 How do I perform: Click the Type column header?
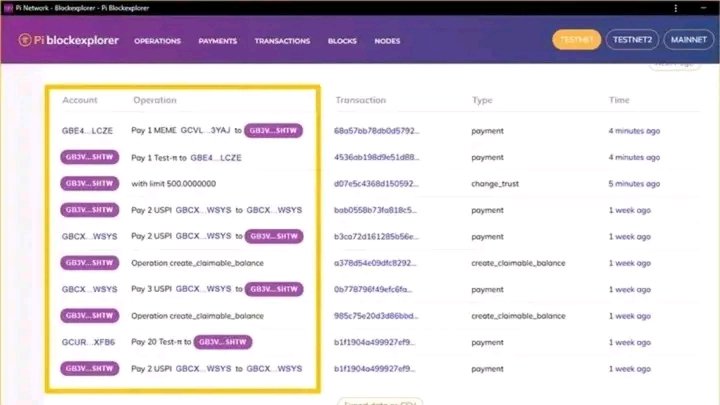click(x=482, y=100)
